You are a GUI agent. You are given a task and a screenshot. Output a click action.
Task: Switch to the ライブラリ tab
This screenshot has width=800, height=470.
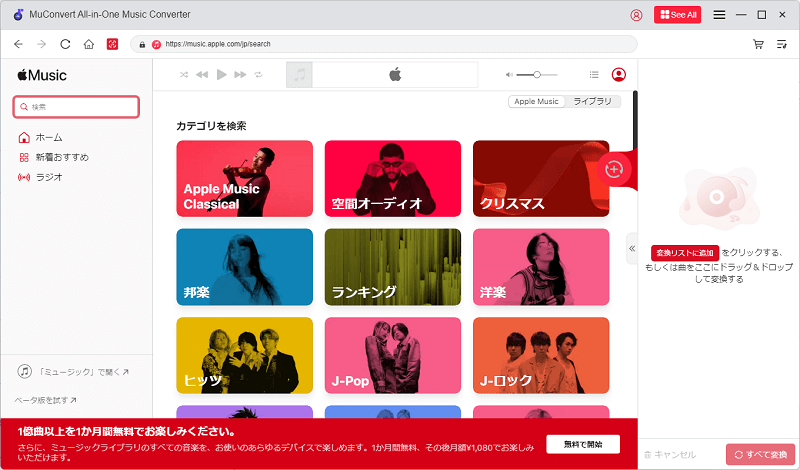click(x=592, y=102)
